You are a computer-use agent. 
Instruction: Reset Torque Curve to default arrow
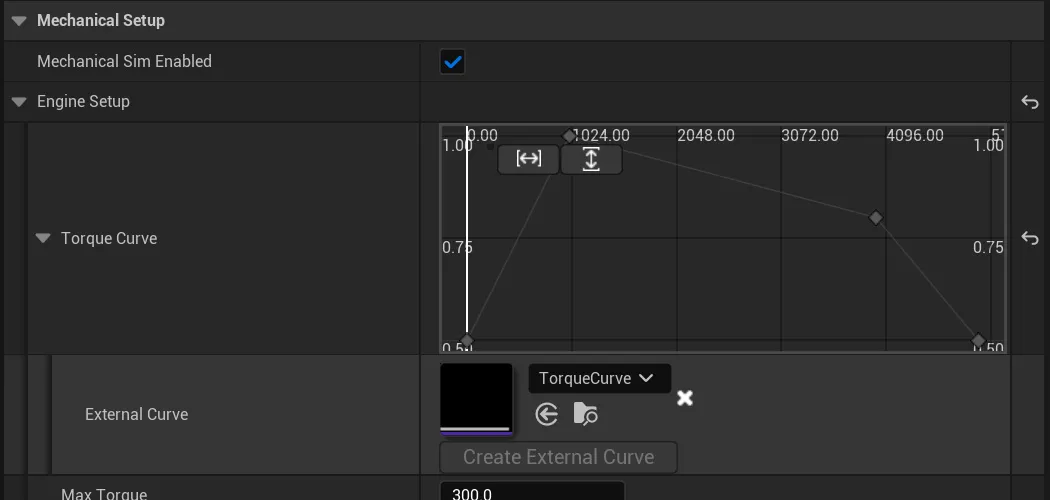[x=1030, y=238]
